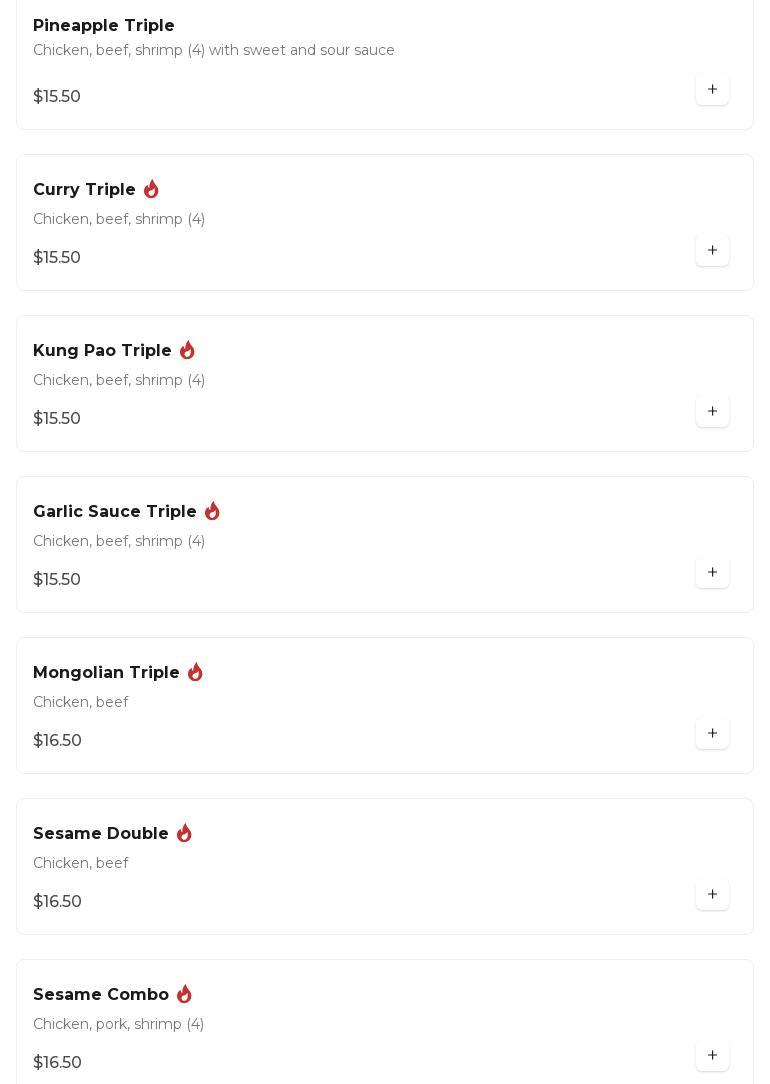770x1084 pixels.
Task: Add Sesame Double to the order
Action: 712,895
